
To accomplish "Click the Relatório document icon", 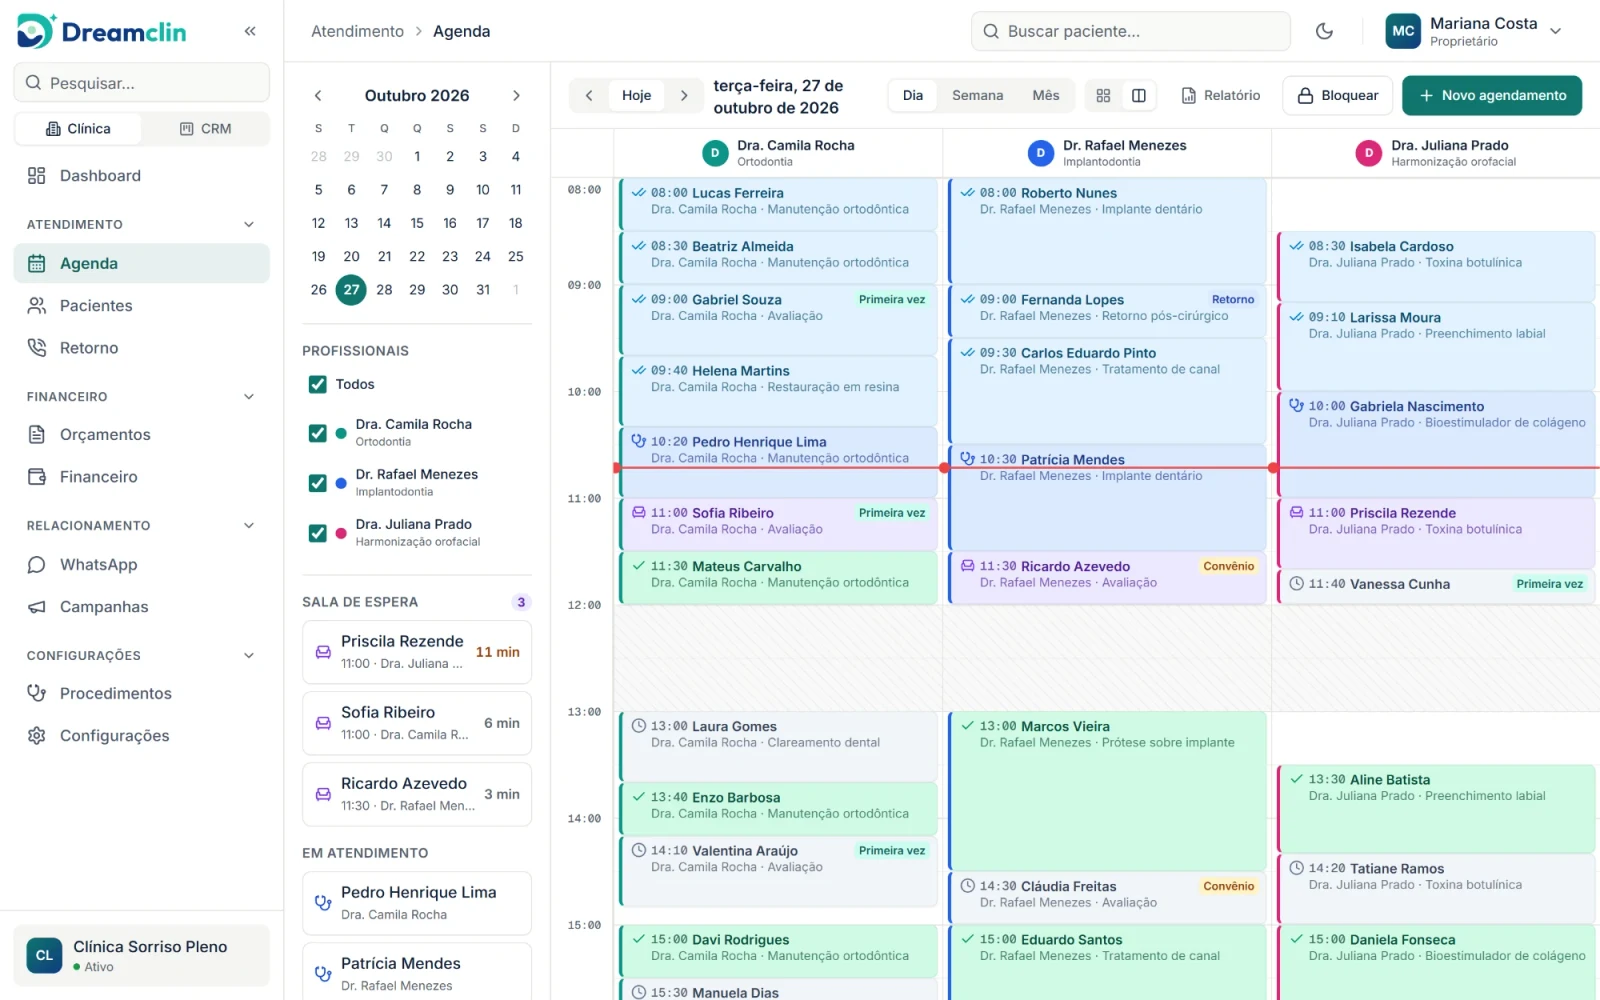I will [x=1189, y=96].
